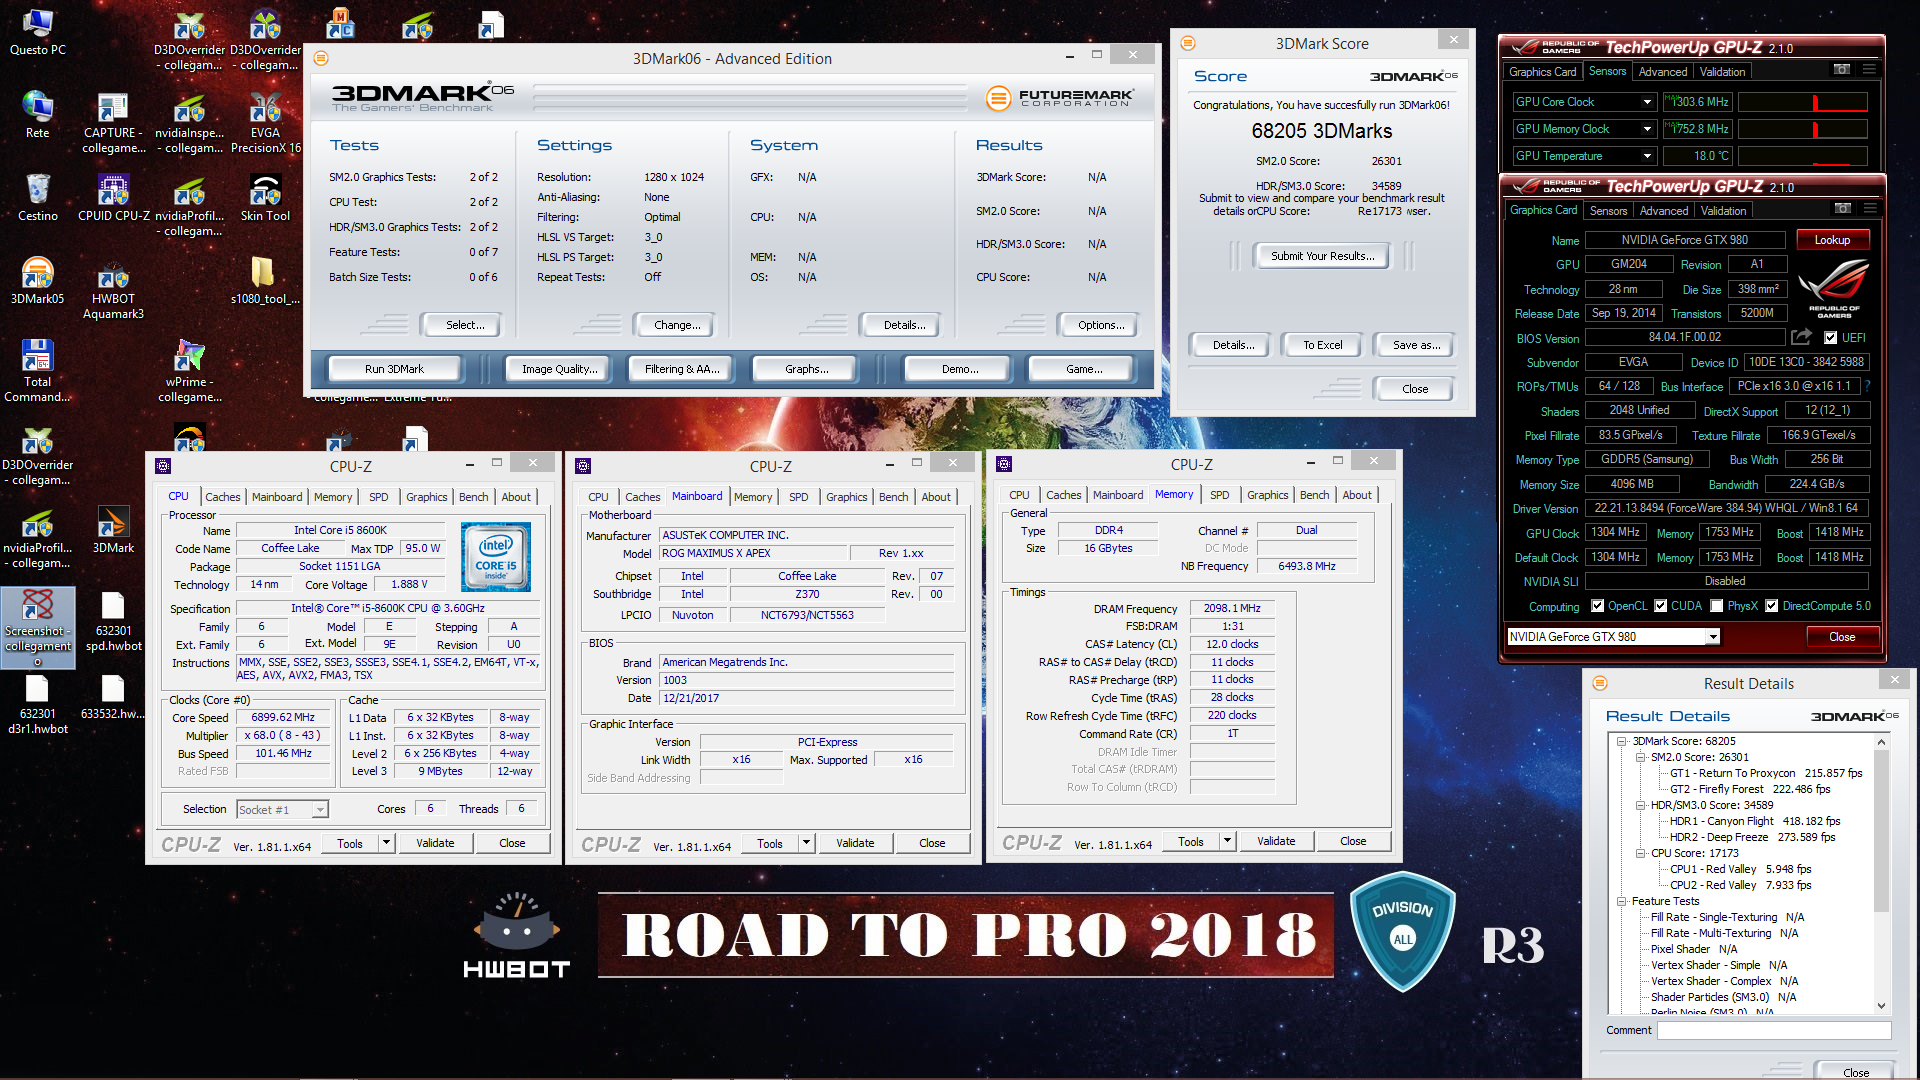Image resolution: width=1920 pixels, height=1080 pixels.
Task: Select the 632301 spd.hwbot file icon
Action: (x=113, y=620)
